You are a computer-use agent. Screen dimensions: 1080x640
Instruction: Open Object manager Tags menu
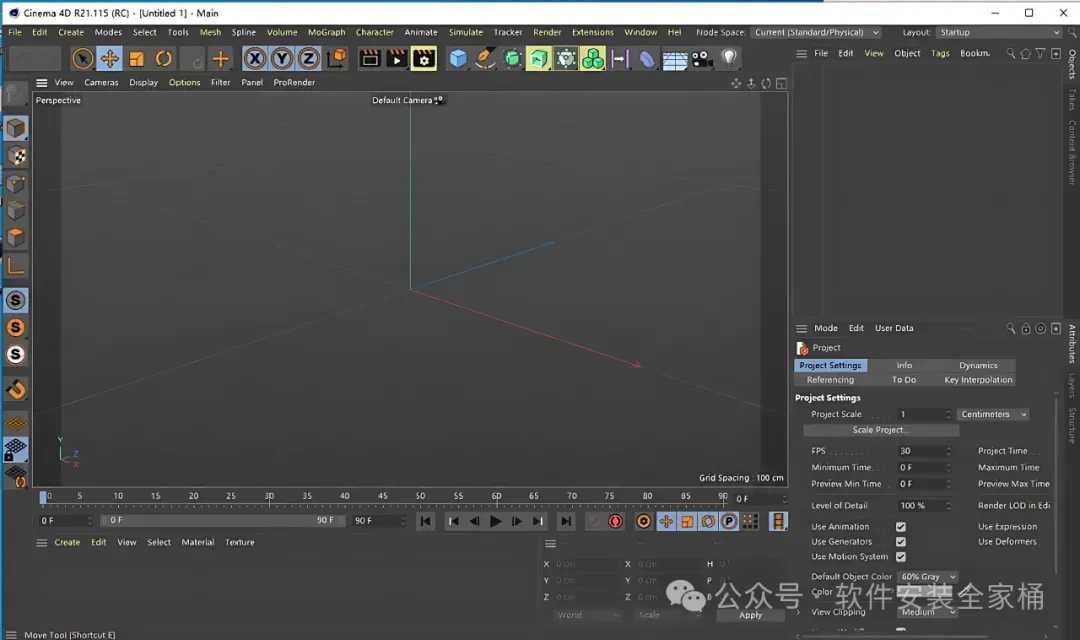click(x=940, y=53)
